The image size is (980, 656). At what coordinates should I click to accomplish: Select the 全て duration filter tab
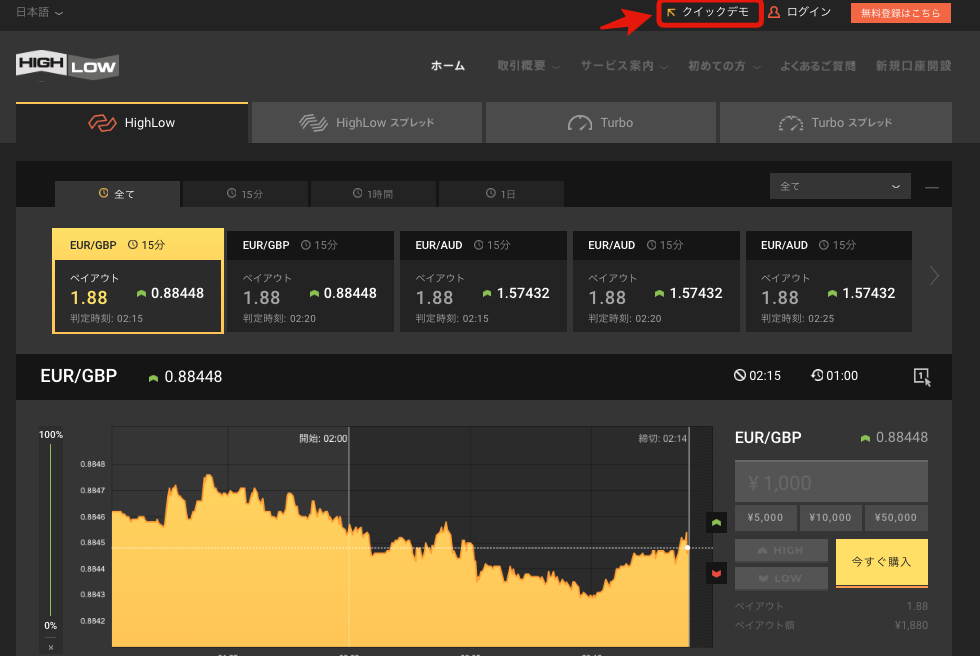tap(118, 194)
